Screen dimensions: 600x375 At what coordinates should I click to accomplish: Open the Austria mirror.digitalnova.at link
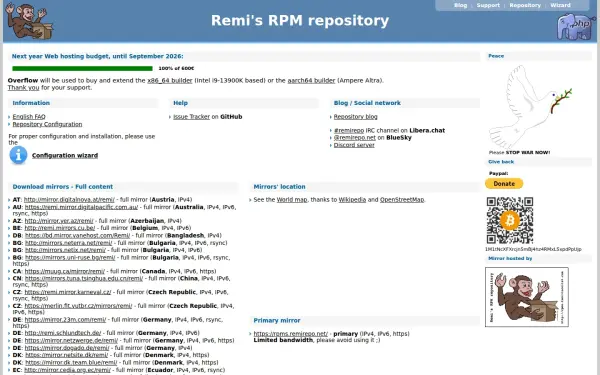(x=69, y=200)
